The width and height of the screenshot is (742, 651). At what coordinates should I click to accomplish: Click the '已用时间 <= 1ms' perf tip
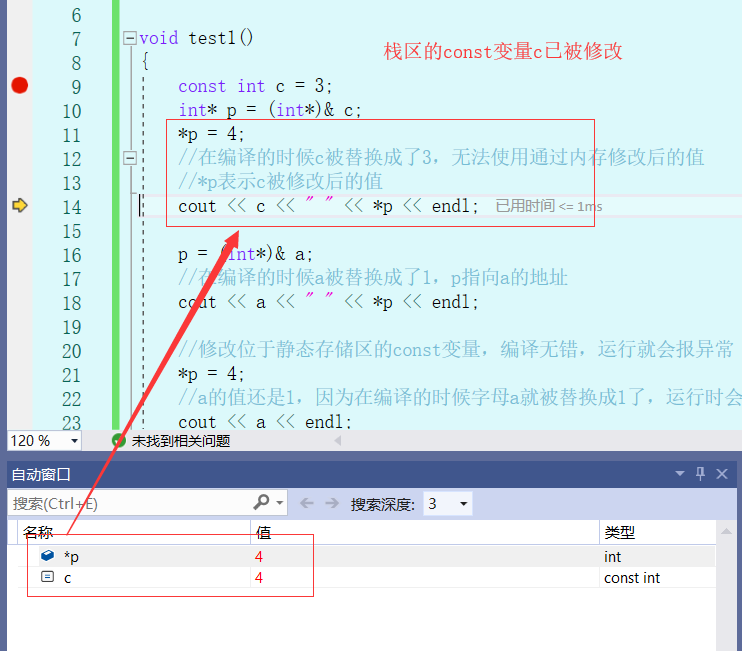[x=549, y=206]
